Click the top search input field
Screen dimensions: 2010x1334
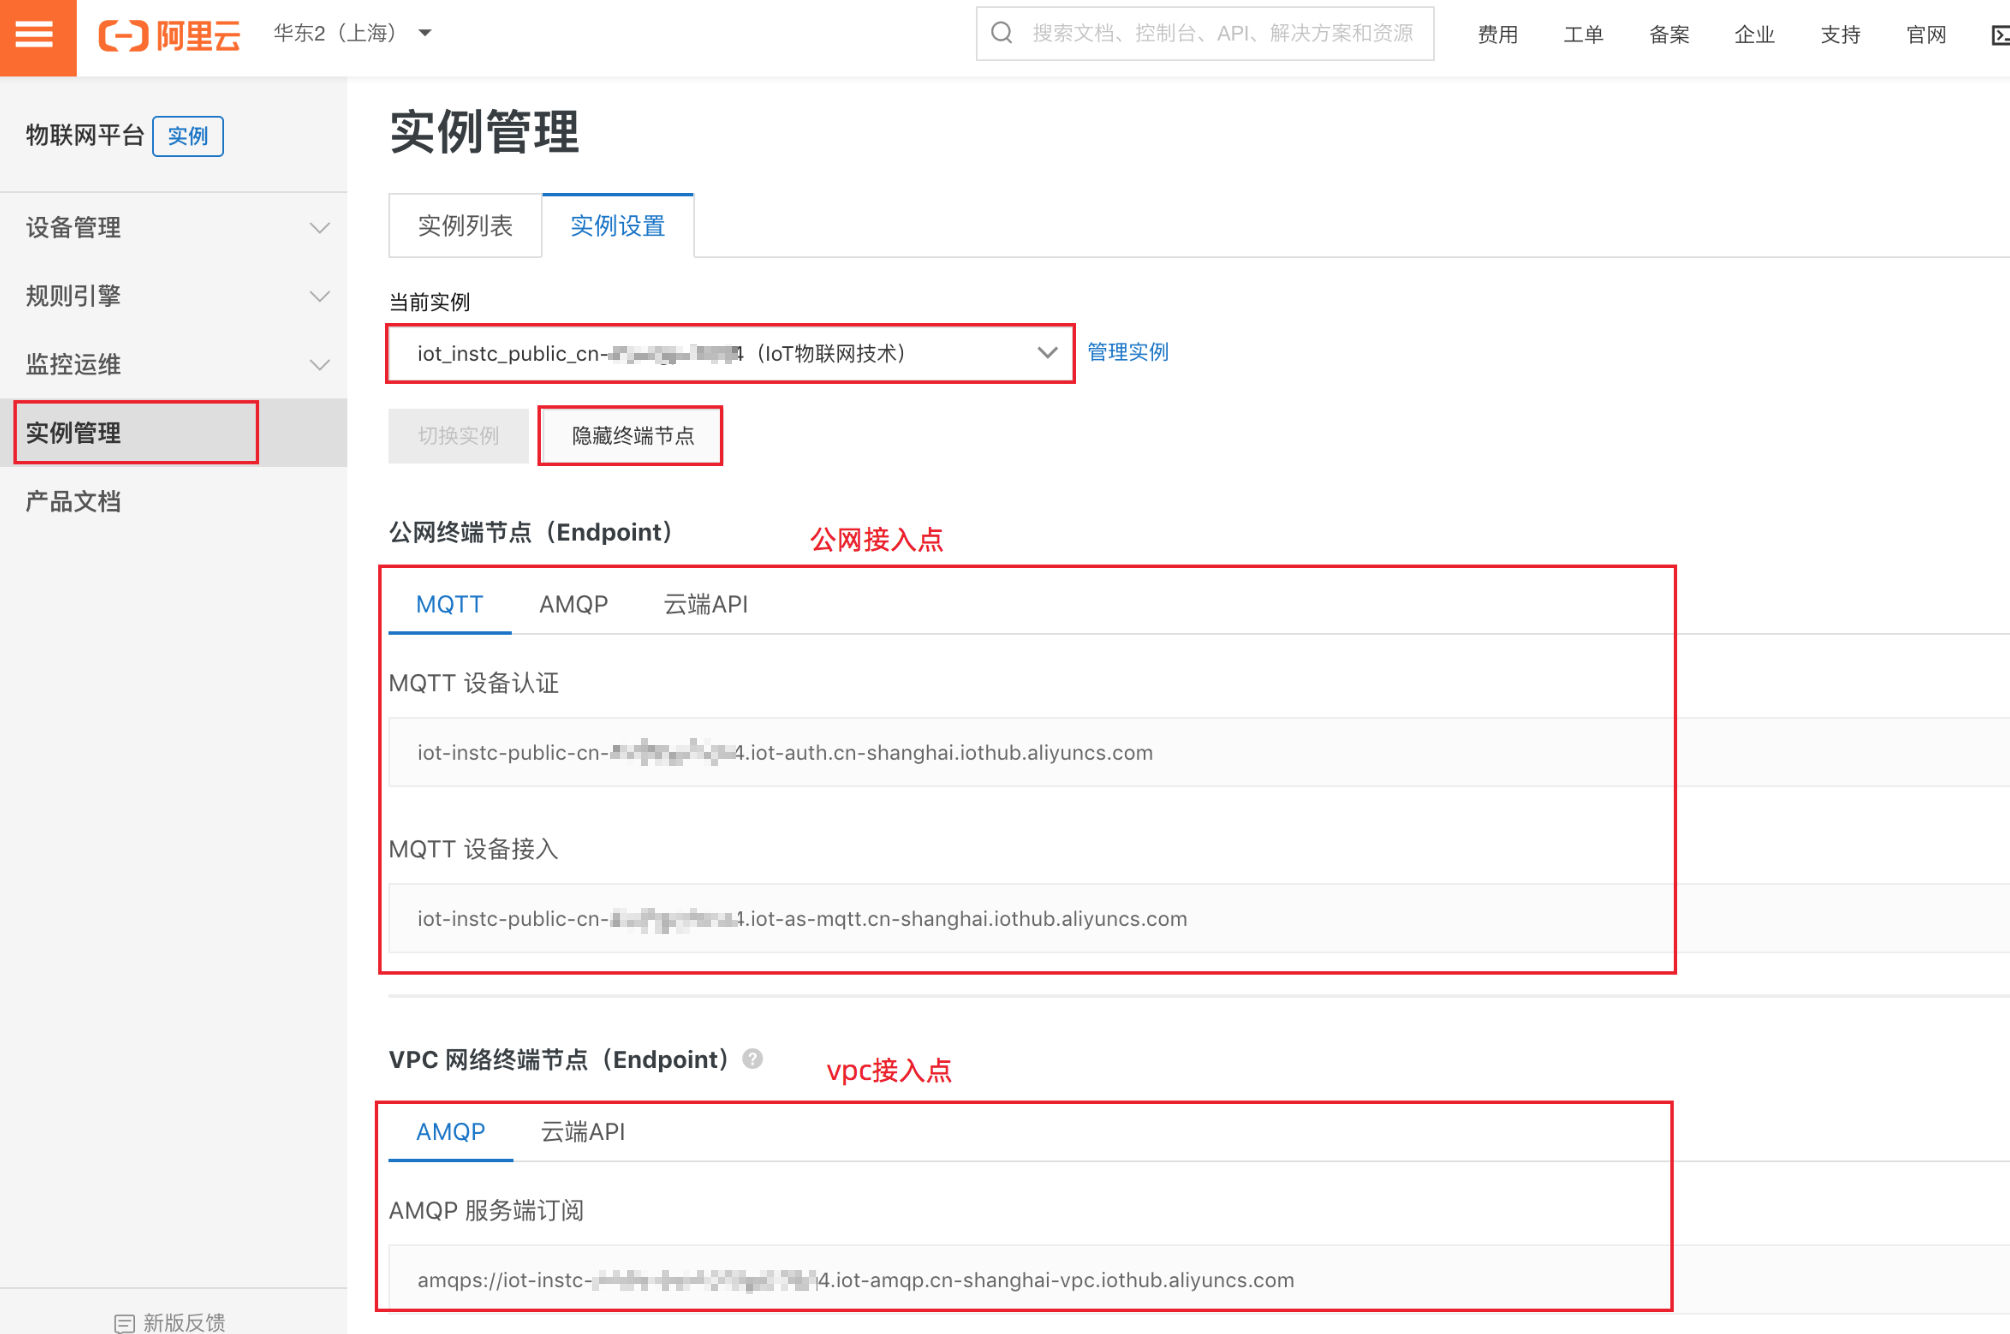pos(1222,33)
